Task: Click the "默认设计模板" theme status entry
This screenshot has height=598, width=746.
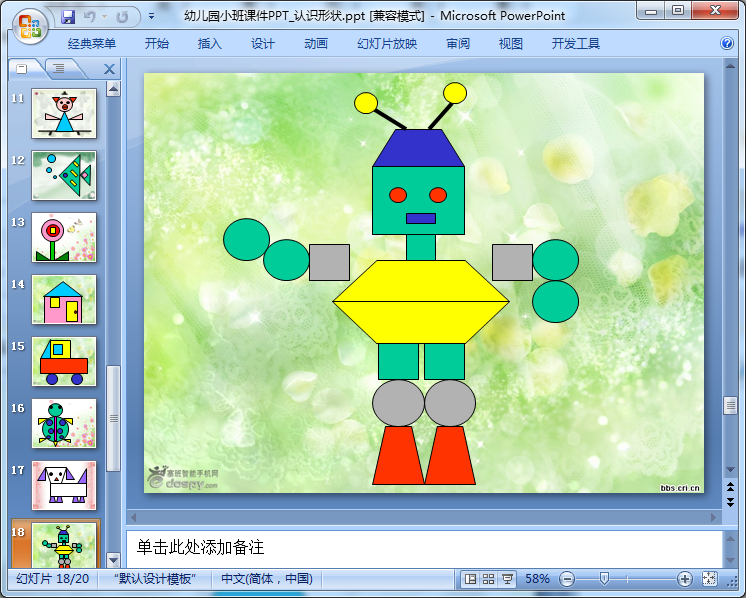Action: 155,579
